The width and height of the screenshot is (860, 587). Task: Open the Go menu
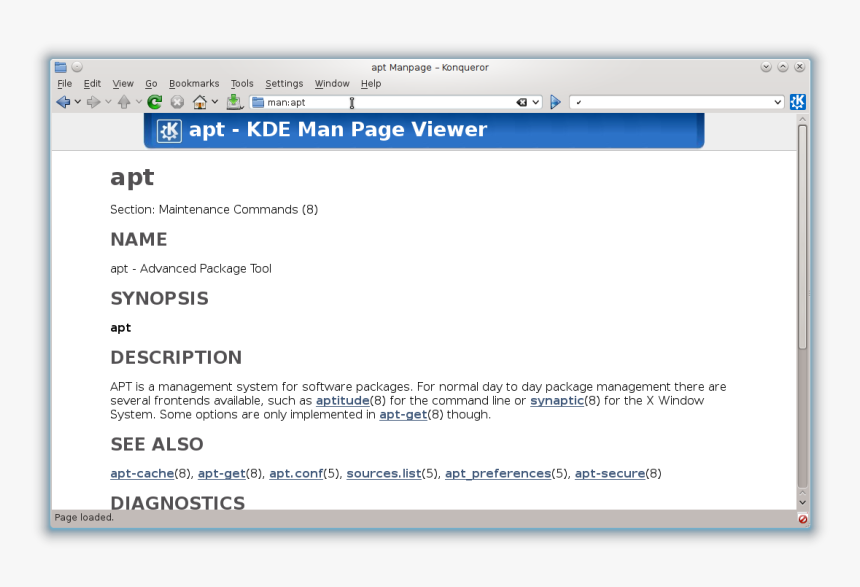(x=151, y=83)
